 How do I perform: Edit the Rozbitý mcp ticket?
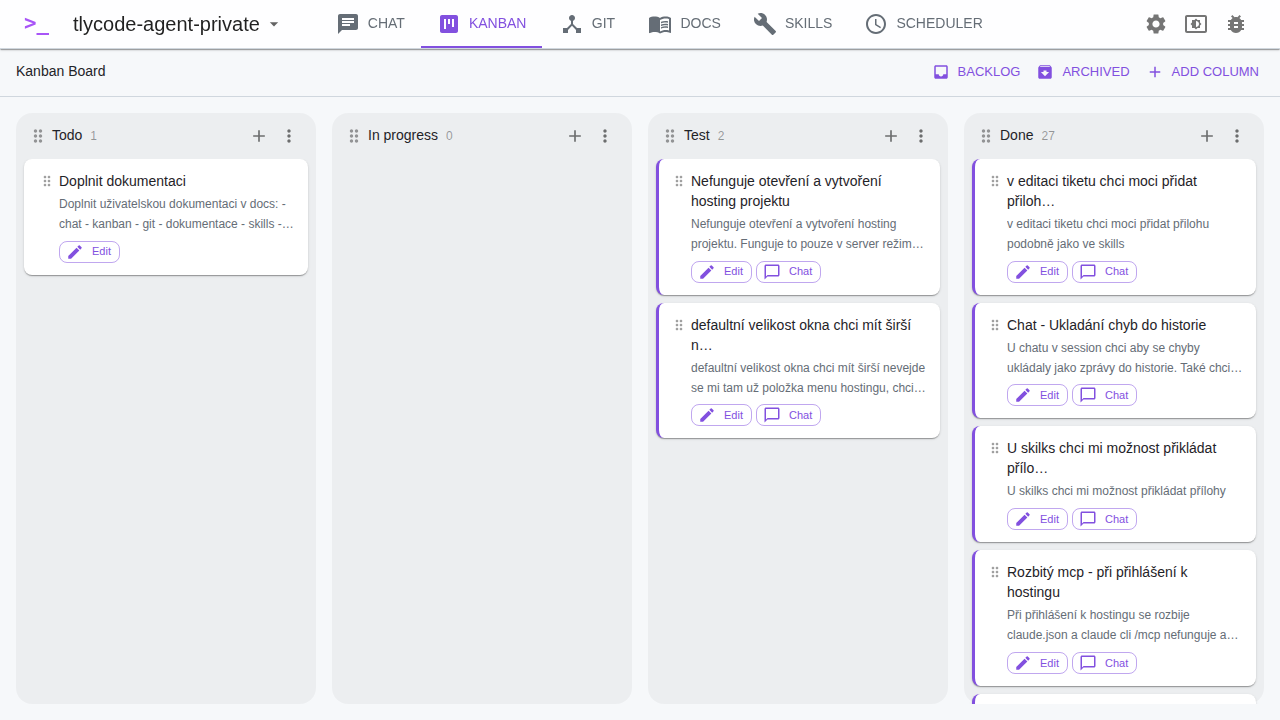click(x=1037, y=663)
